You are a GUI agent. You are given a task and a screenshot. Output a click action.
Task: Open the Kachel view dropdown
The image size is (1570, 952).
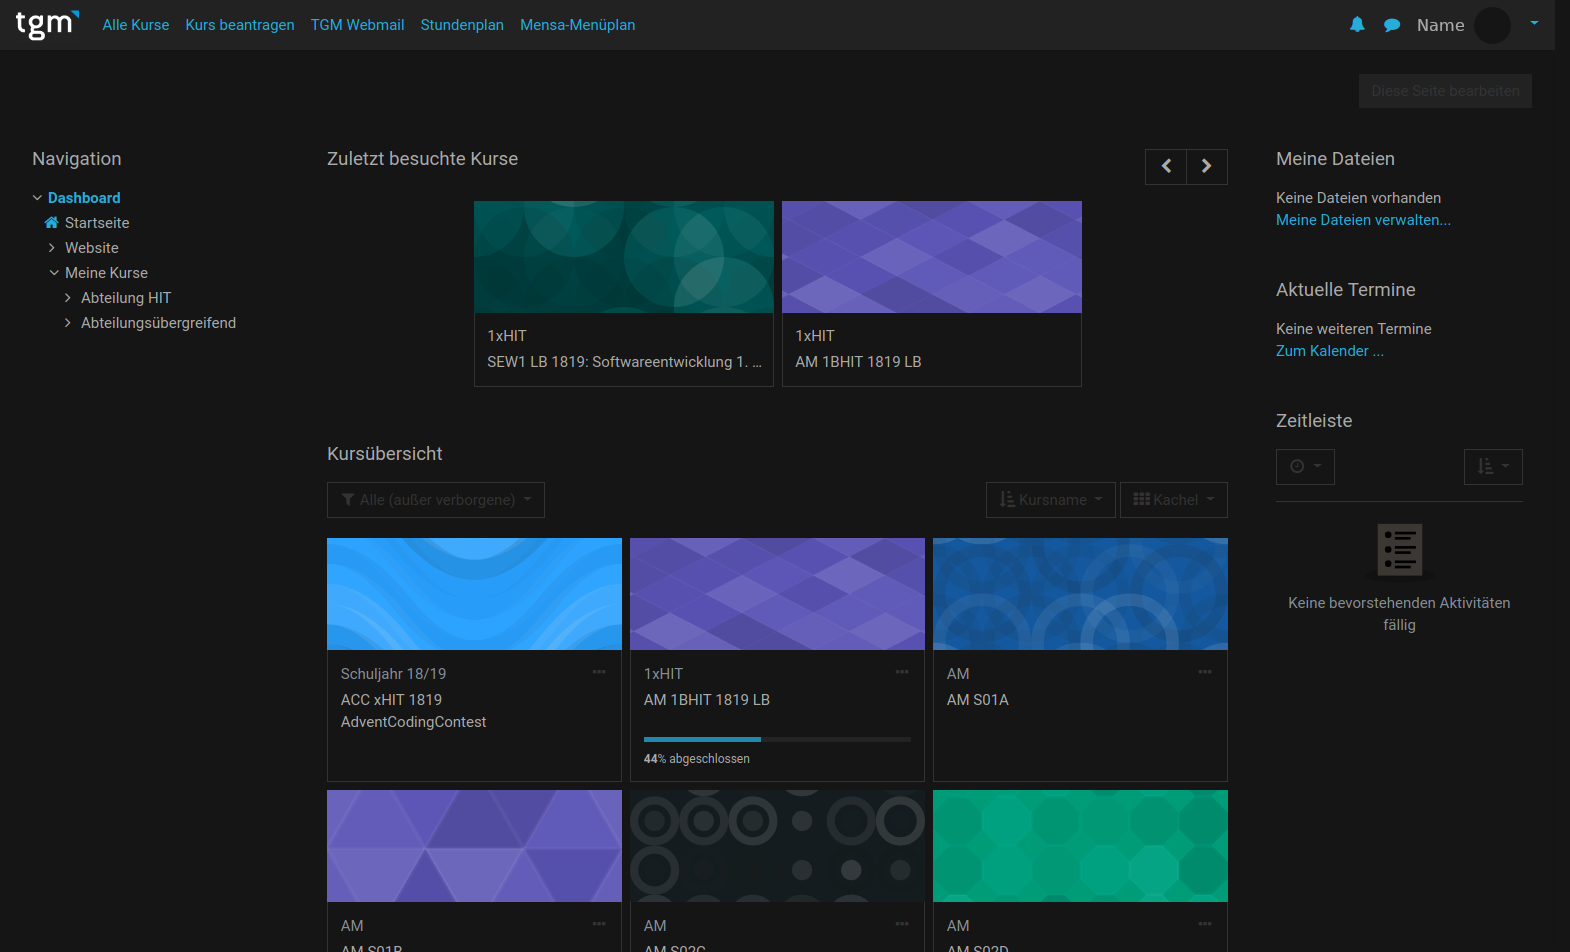pos(1174,500)
